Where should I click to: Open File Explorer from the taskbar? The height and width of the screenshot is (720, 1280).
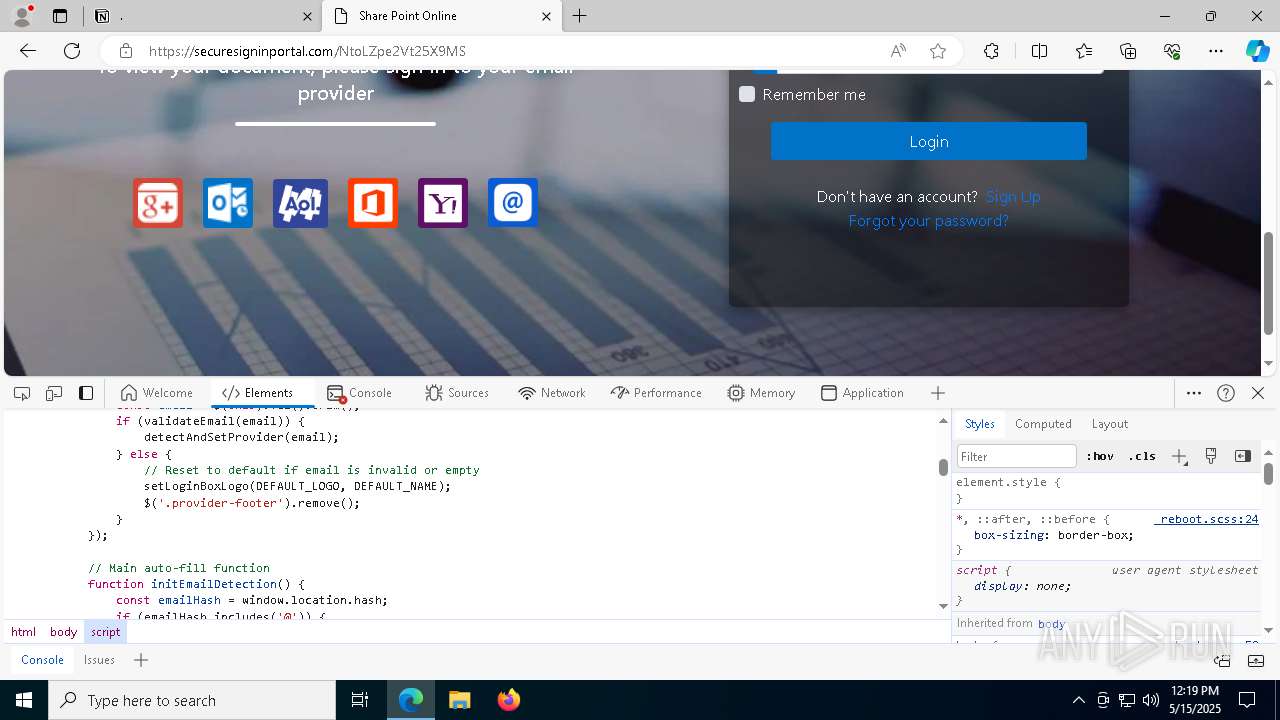459,700
